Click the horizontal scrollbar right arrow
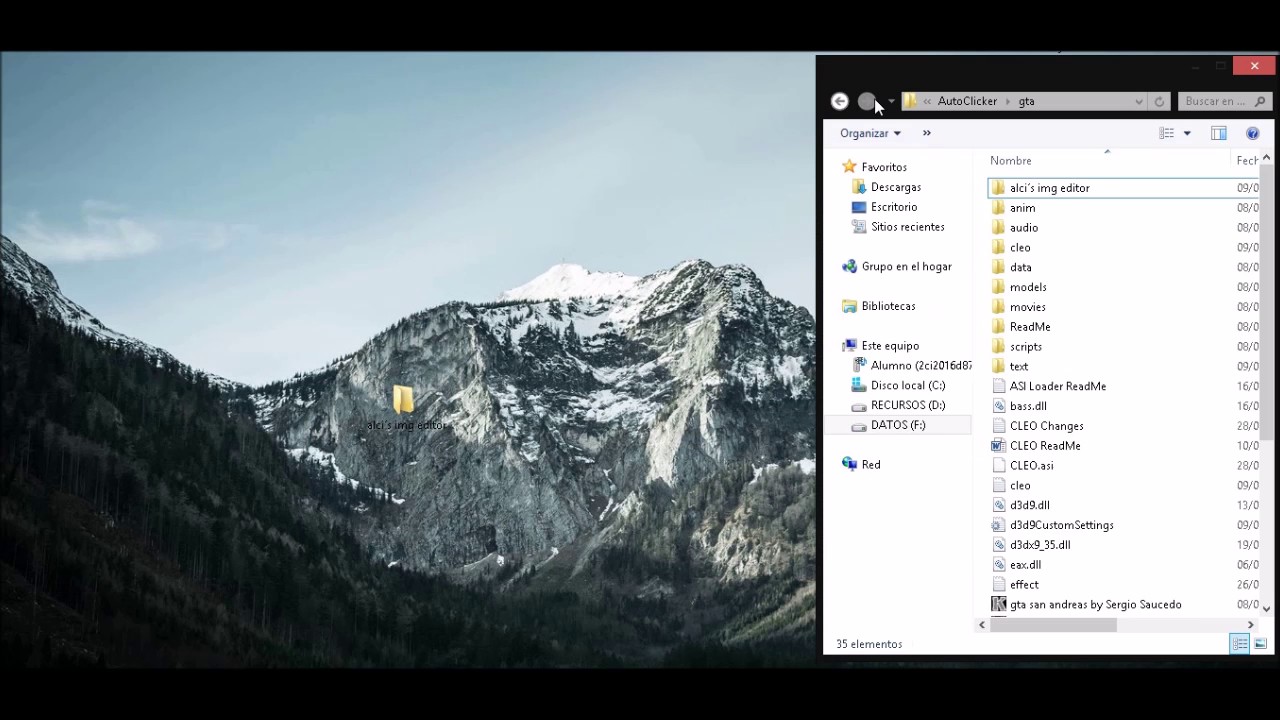 pos(1250,625)
